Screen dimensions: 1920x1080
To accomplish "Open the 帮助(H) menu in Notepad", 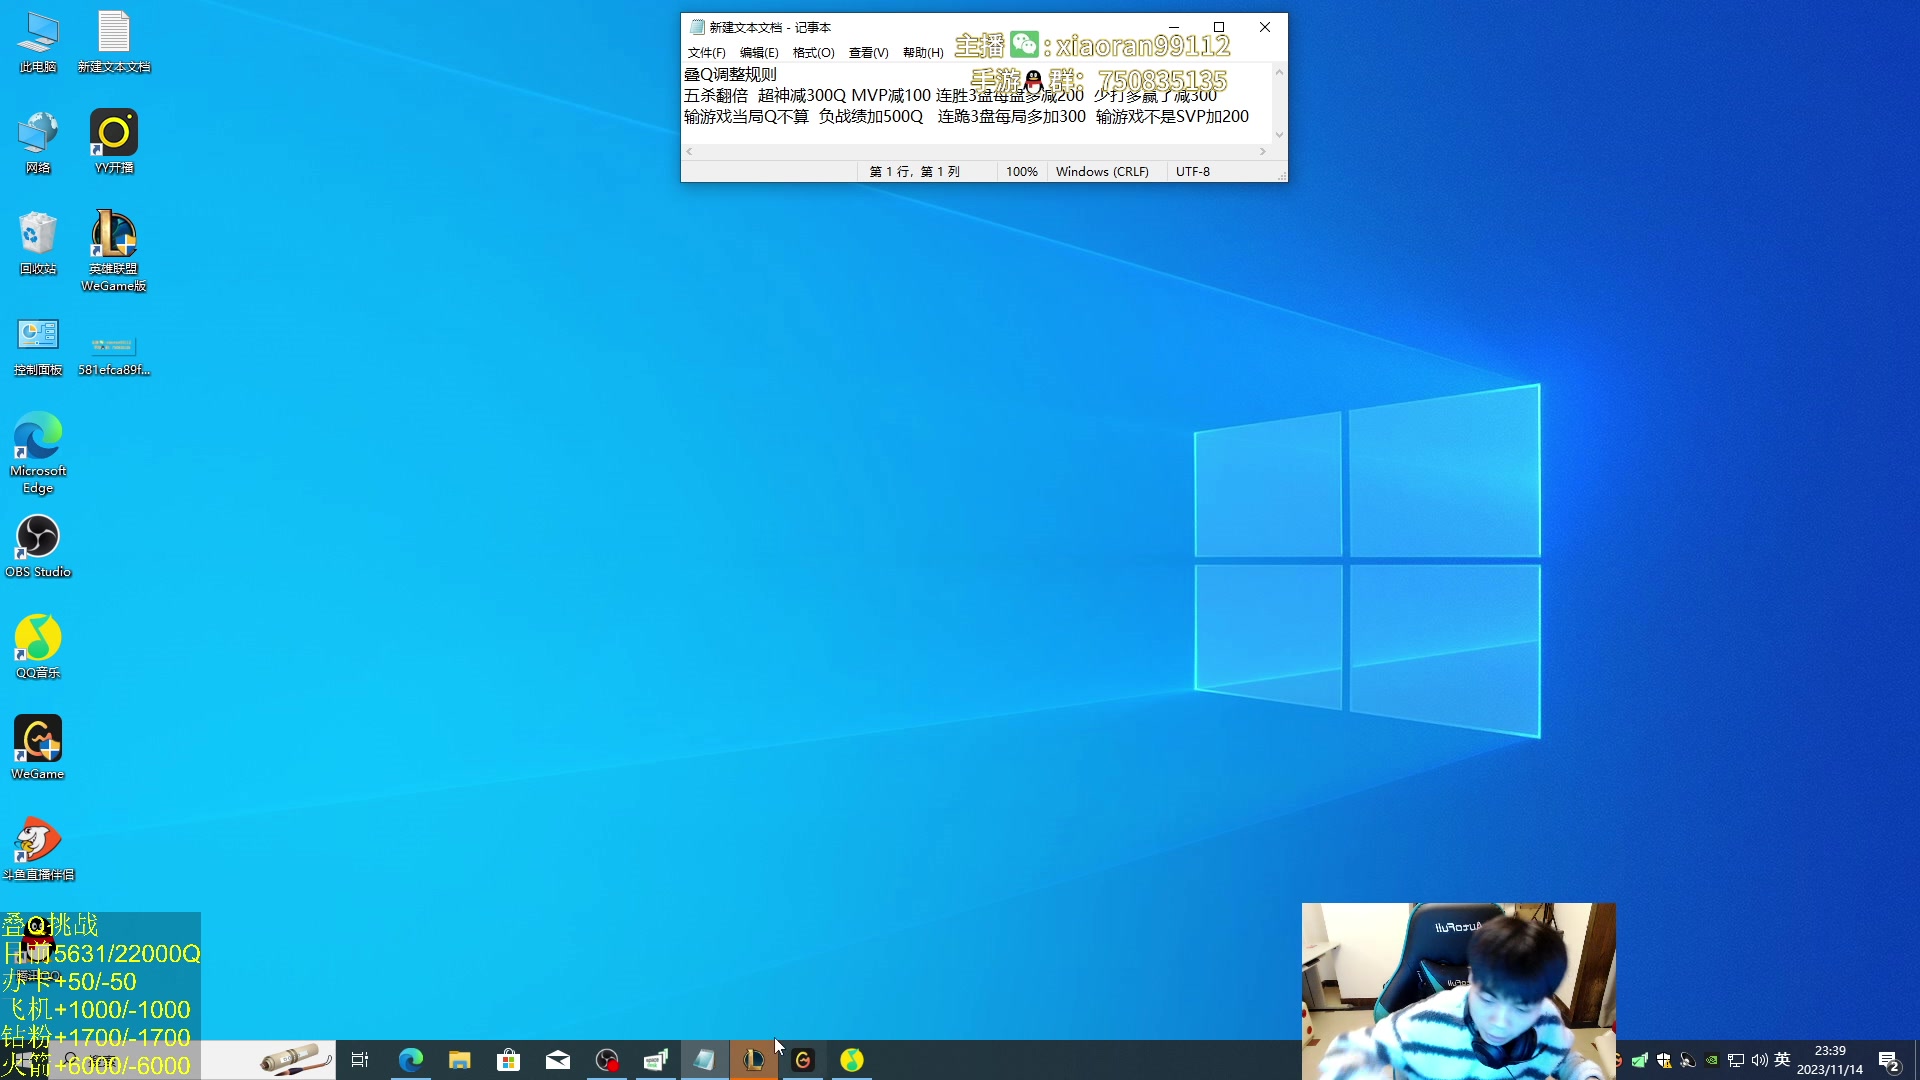I will click(923, 53).
